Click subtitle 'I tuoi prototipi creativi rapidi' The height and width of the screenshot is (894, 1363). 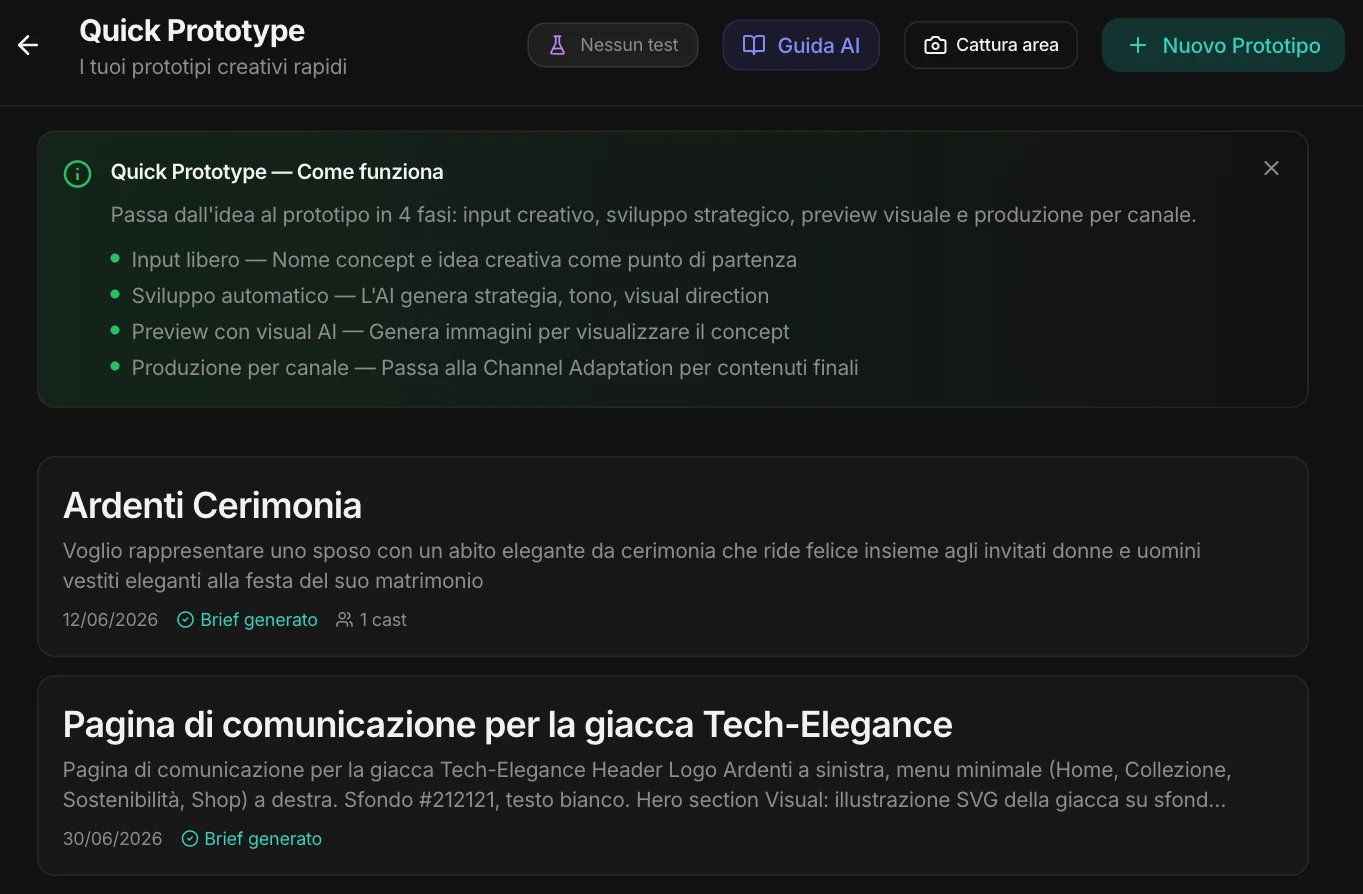[213, 67]
